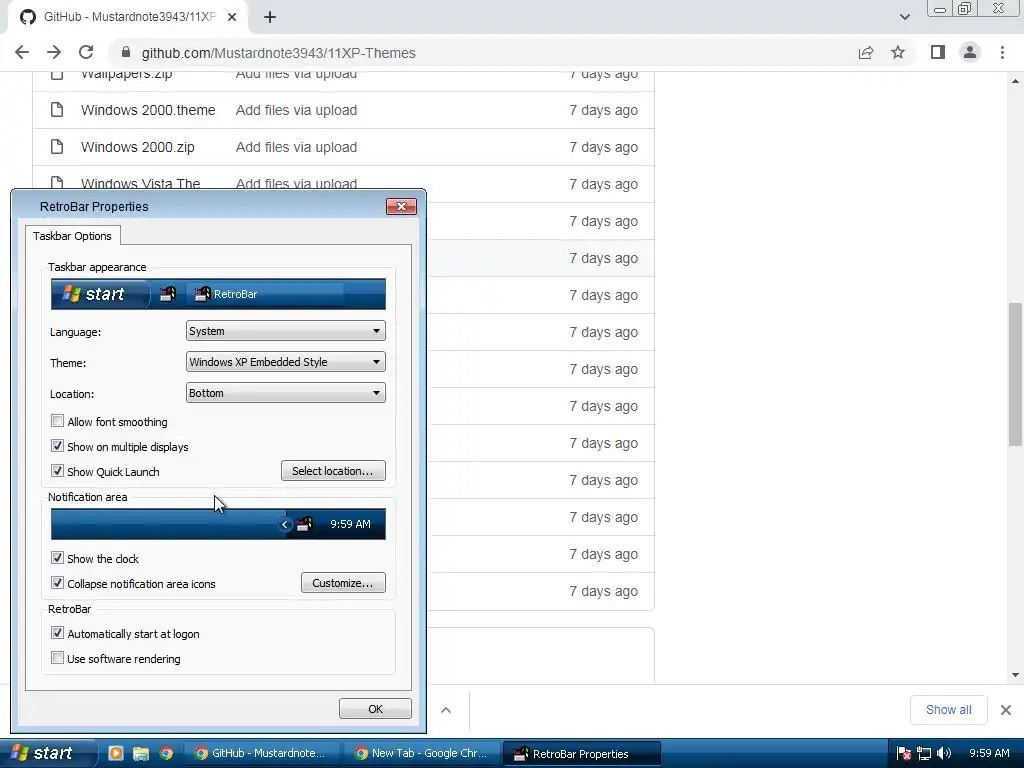Select Taskbar Options tab

tap(72, 236)
